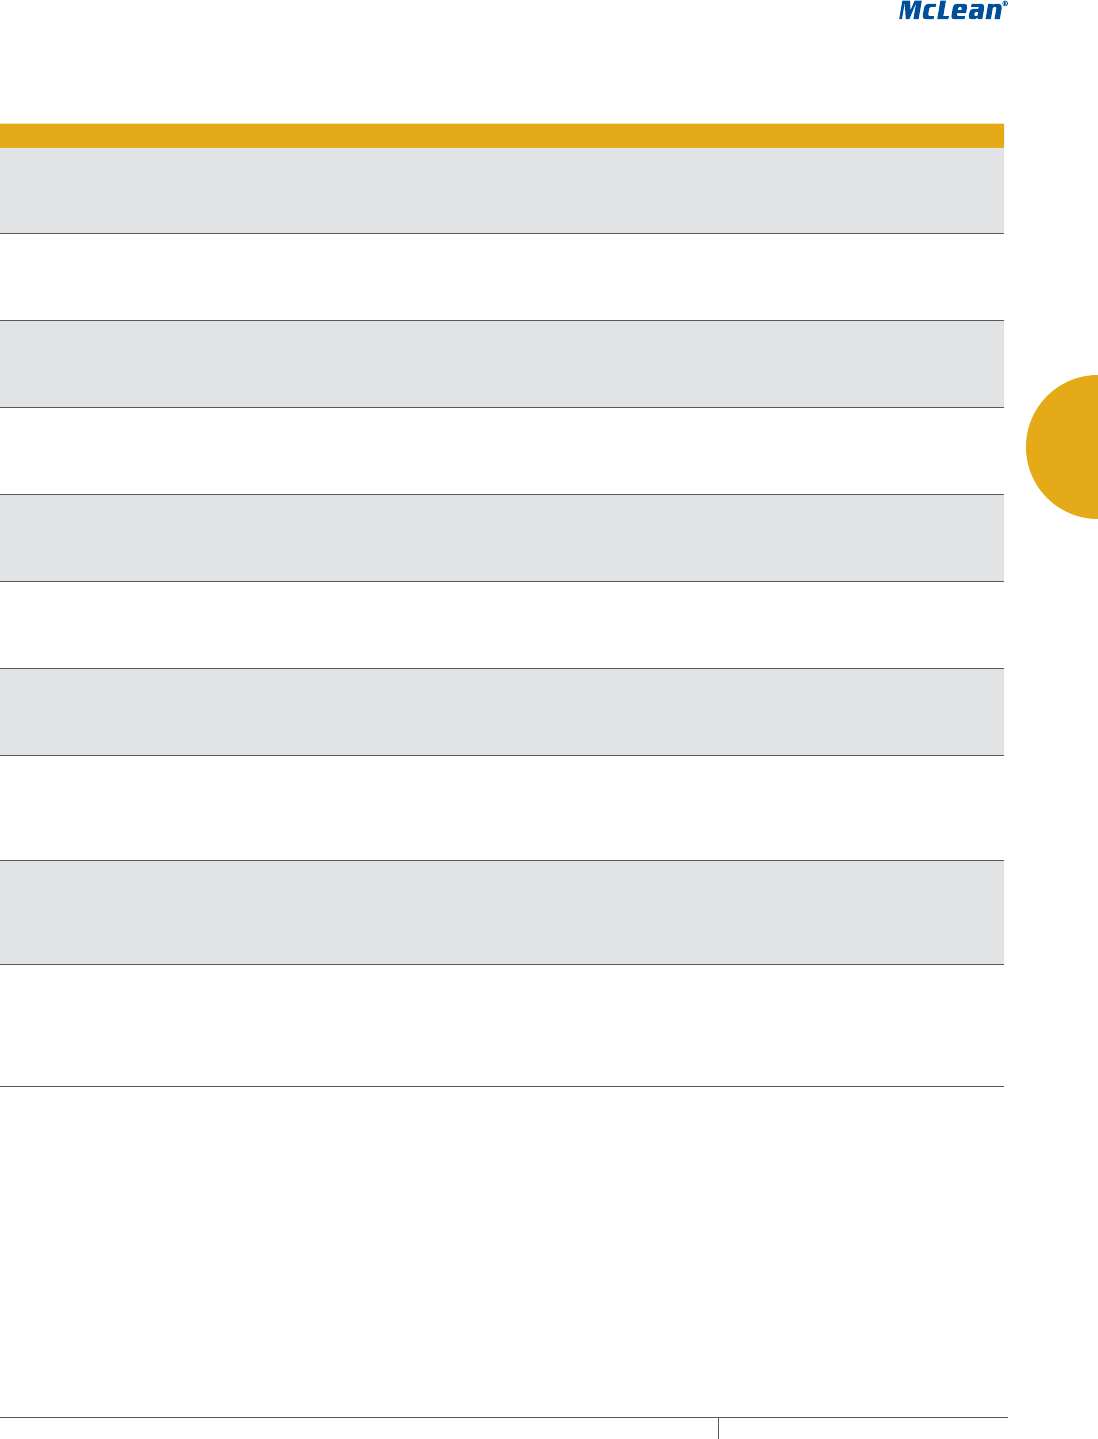Select the fourth gray table row

pos(502,712)
